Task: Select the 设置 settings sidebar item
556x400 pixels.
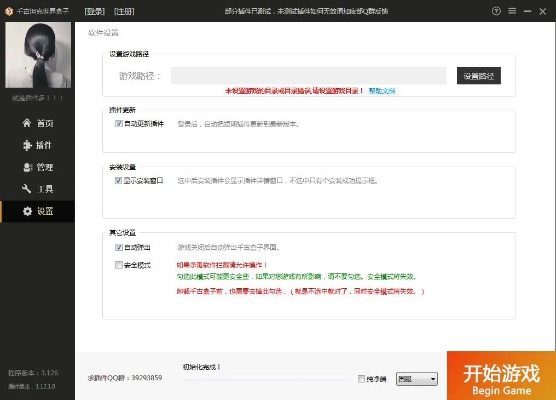Action: point(38,211)
